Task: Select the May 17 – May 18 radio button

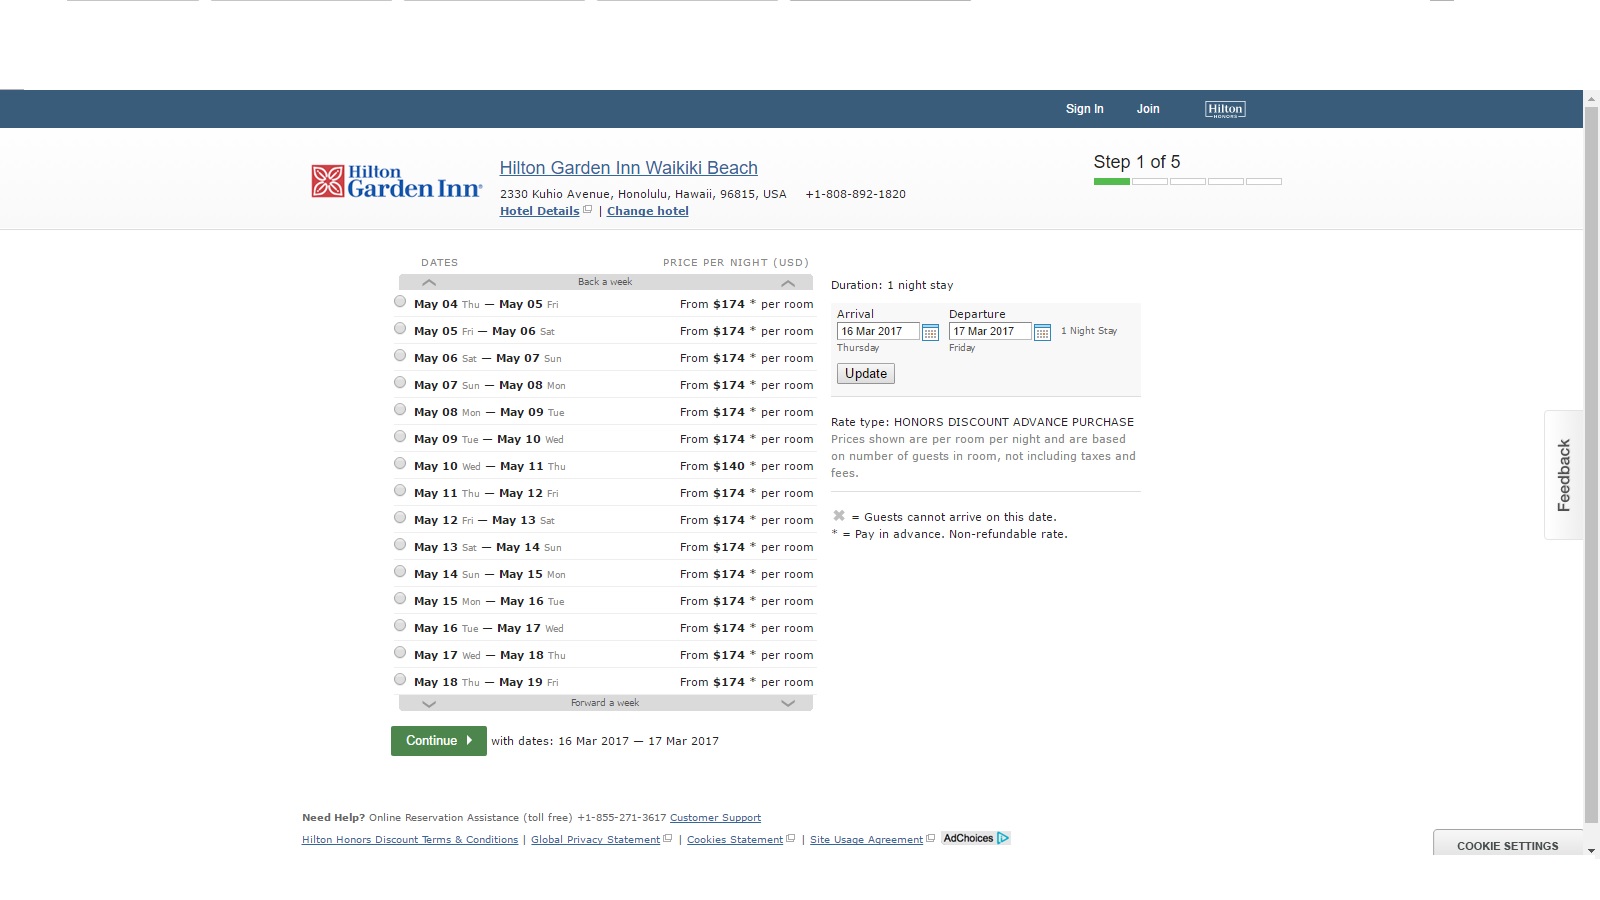Action: pos(400,652)
